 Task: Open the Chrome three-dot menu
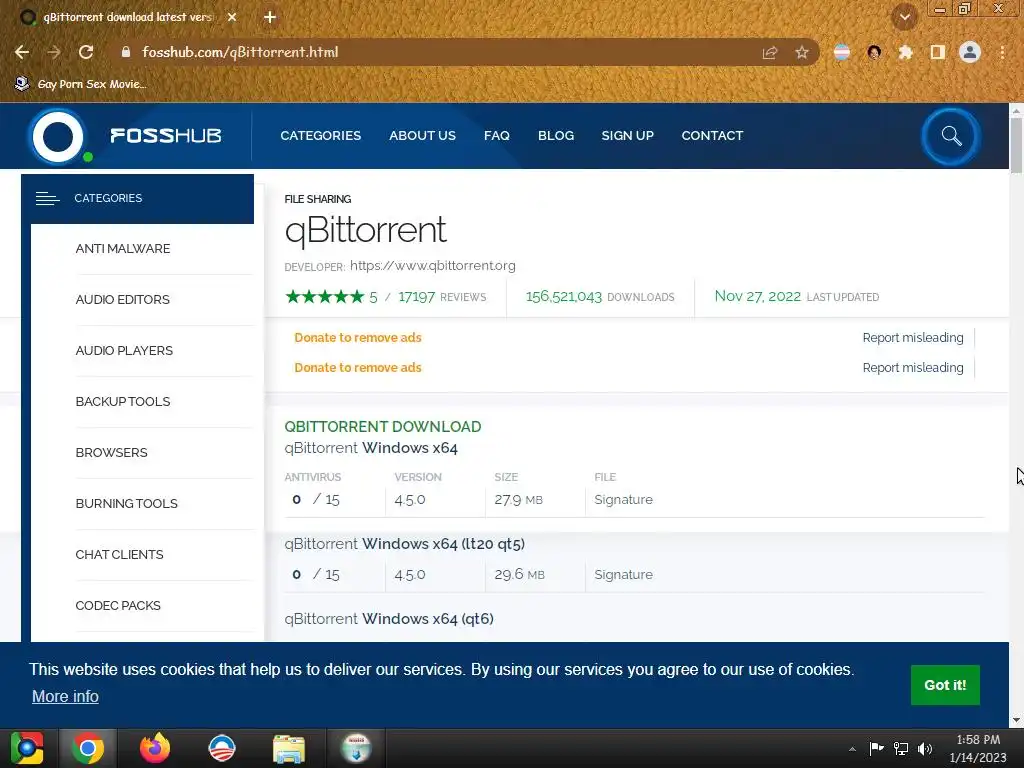pos(1002,52)
